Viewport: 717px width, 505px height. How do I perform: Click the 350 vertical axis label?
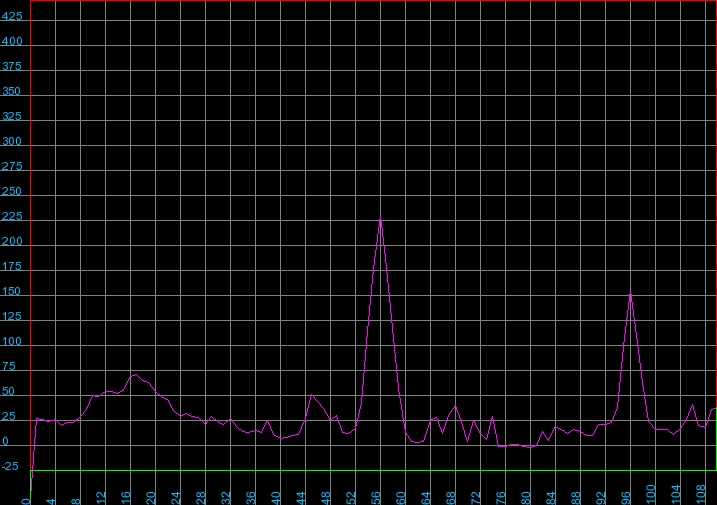click(x=11, y=91)
